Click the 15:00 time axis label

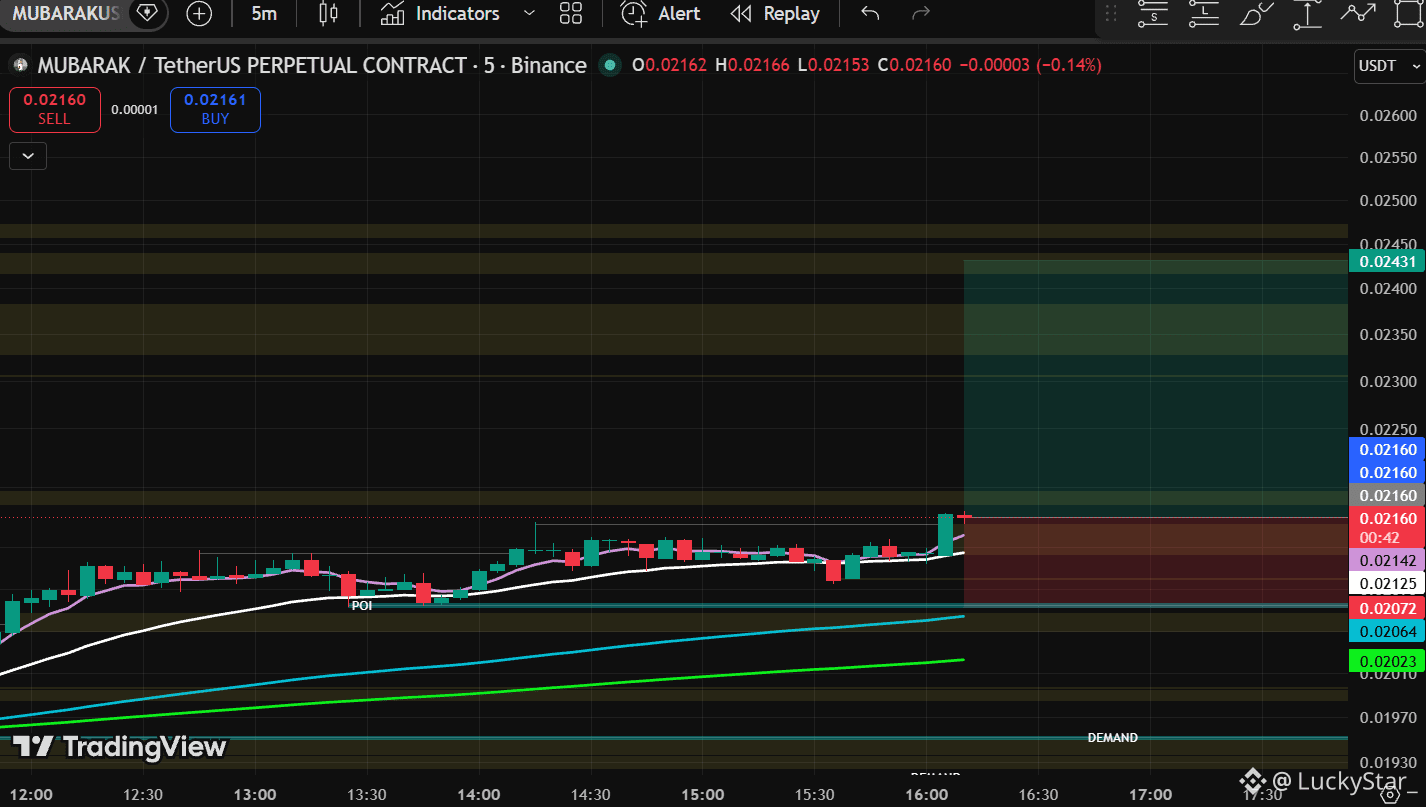click(x=703, y=795)
